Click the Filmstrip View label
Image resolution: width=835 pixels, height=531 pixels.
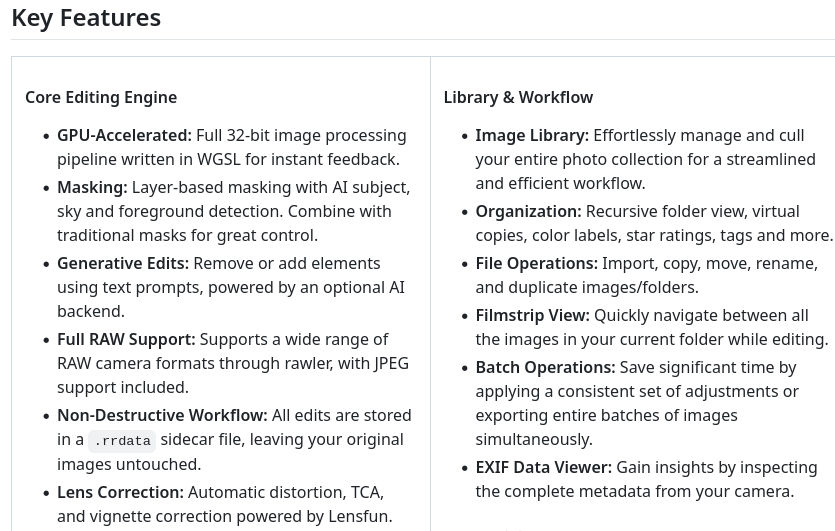pos(532,315)
